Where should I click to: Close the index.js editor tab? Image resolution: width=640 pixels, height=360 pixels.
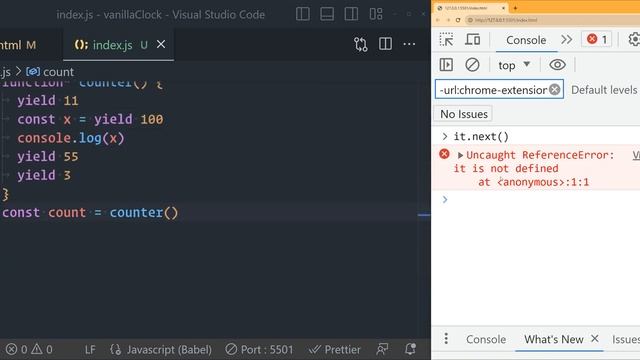161,44
